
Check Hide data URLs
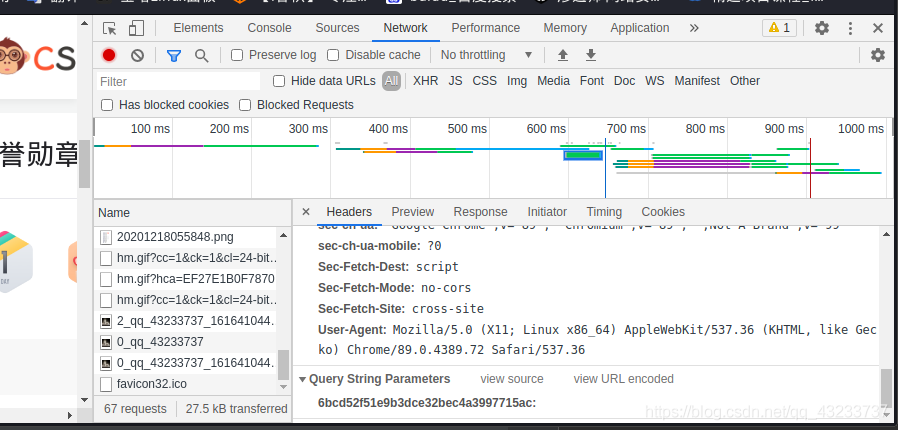[279, 81]
